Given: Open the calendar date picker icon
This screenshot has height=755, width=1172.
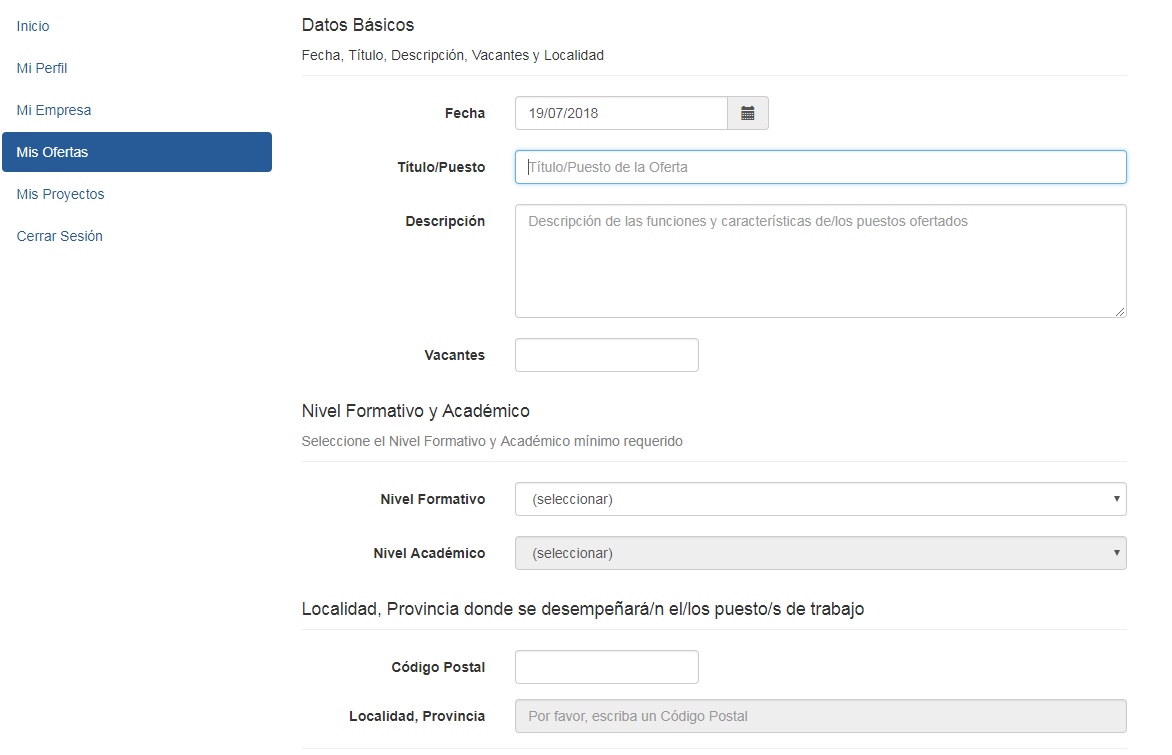Looking at the screenshot, I should click(747, 113).
